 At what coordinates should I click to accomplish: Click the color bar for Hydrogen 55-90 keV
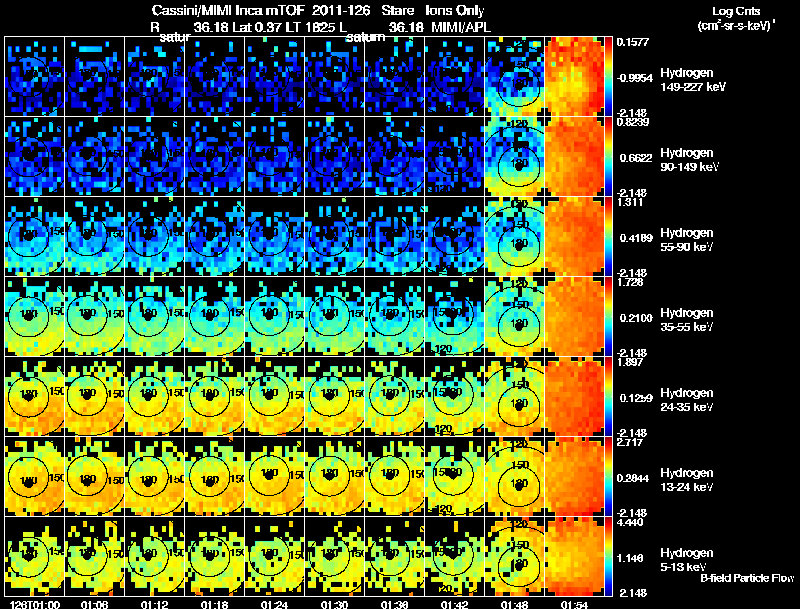click(608, 237)
